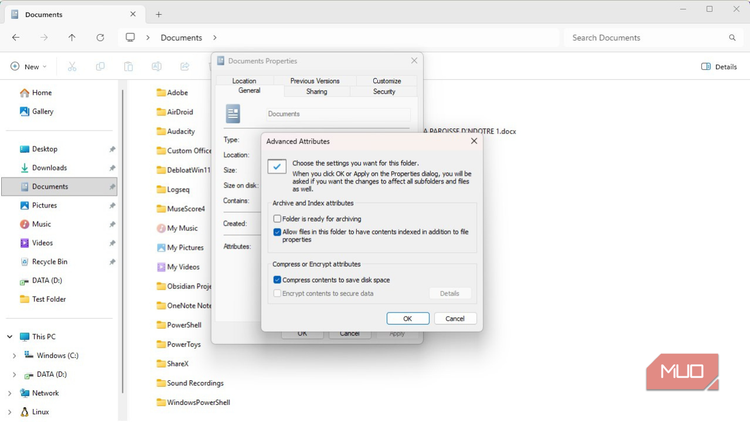Confirm Advanced Attributes with OK
Screen dimensions: 750x422
(x=408, y=319)
